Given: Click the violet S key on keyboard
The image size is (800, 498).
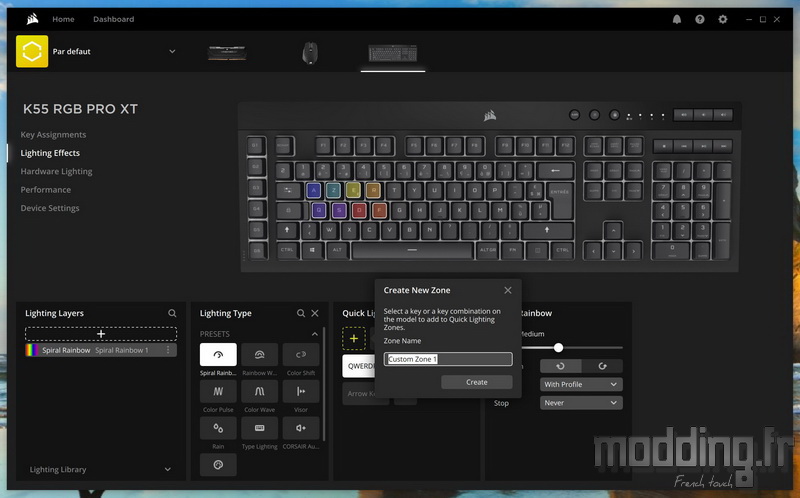Looking at the screenshot, I should 339,210.
